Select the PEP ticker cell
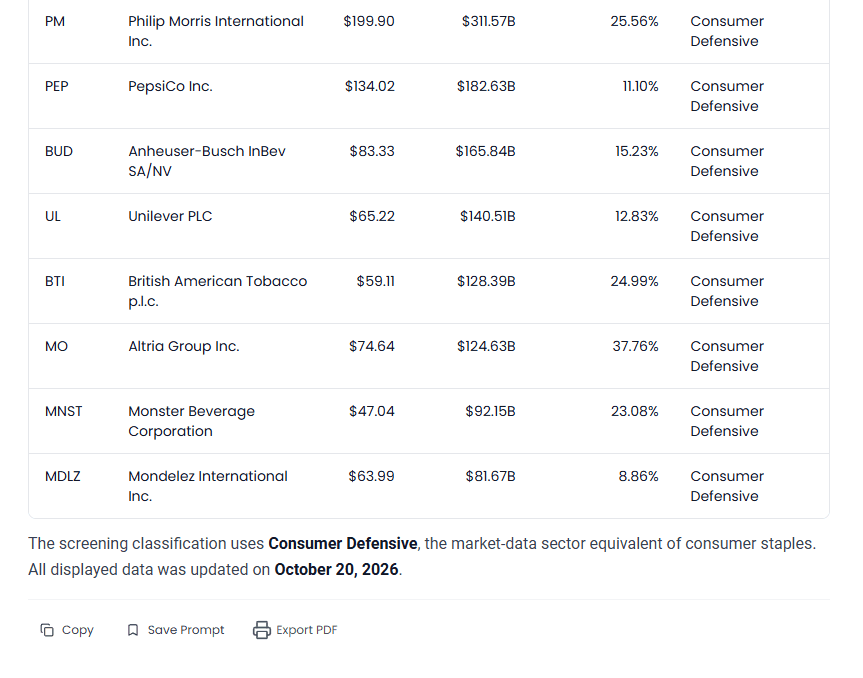 click(57, 86)
